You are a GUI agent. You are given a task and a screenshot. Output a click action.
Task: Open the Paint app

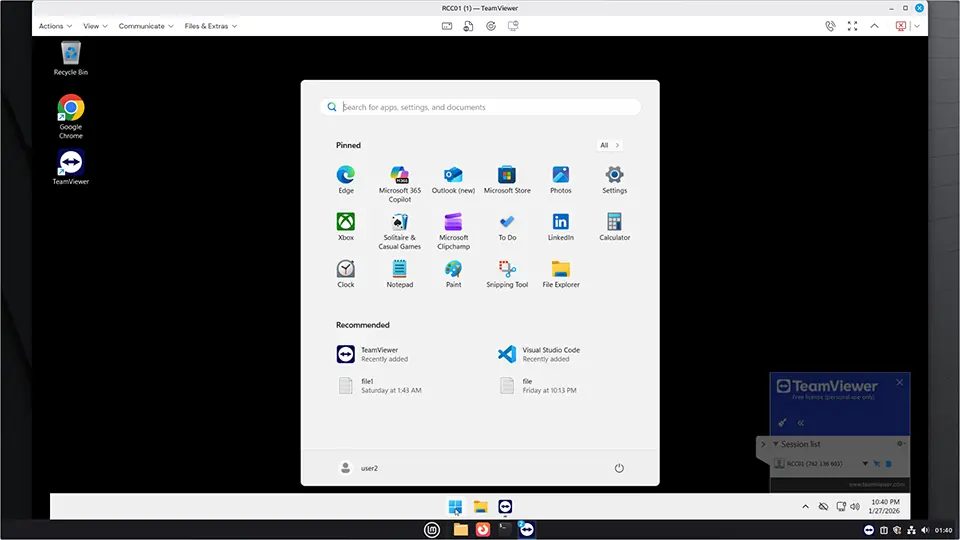(x=453, y=274)
